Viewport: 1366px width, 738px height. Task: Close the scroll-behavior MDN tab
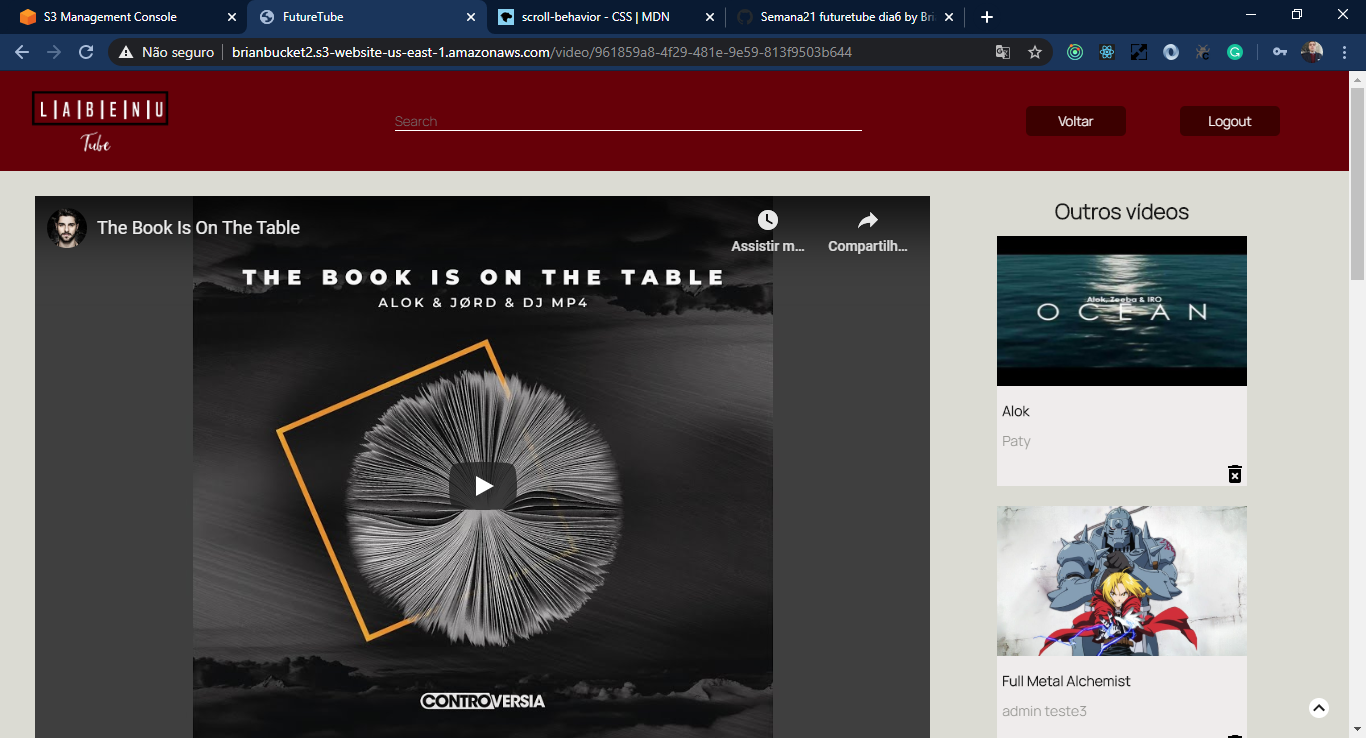[x=710, y=17]
